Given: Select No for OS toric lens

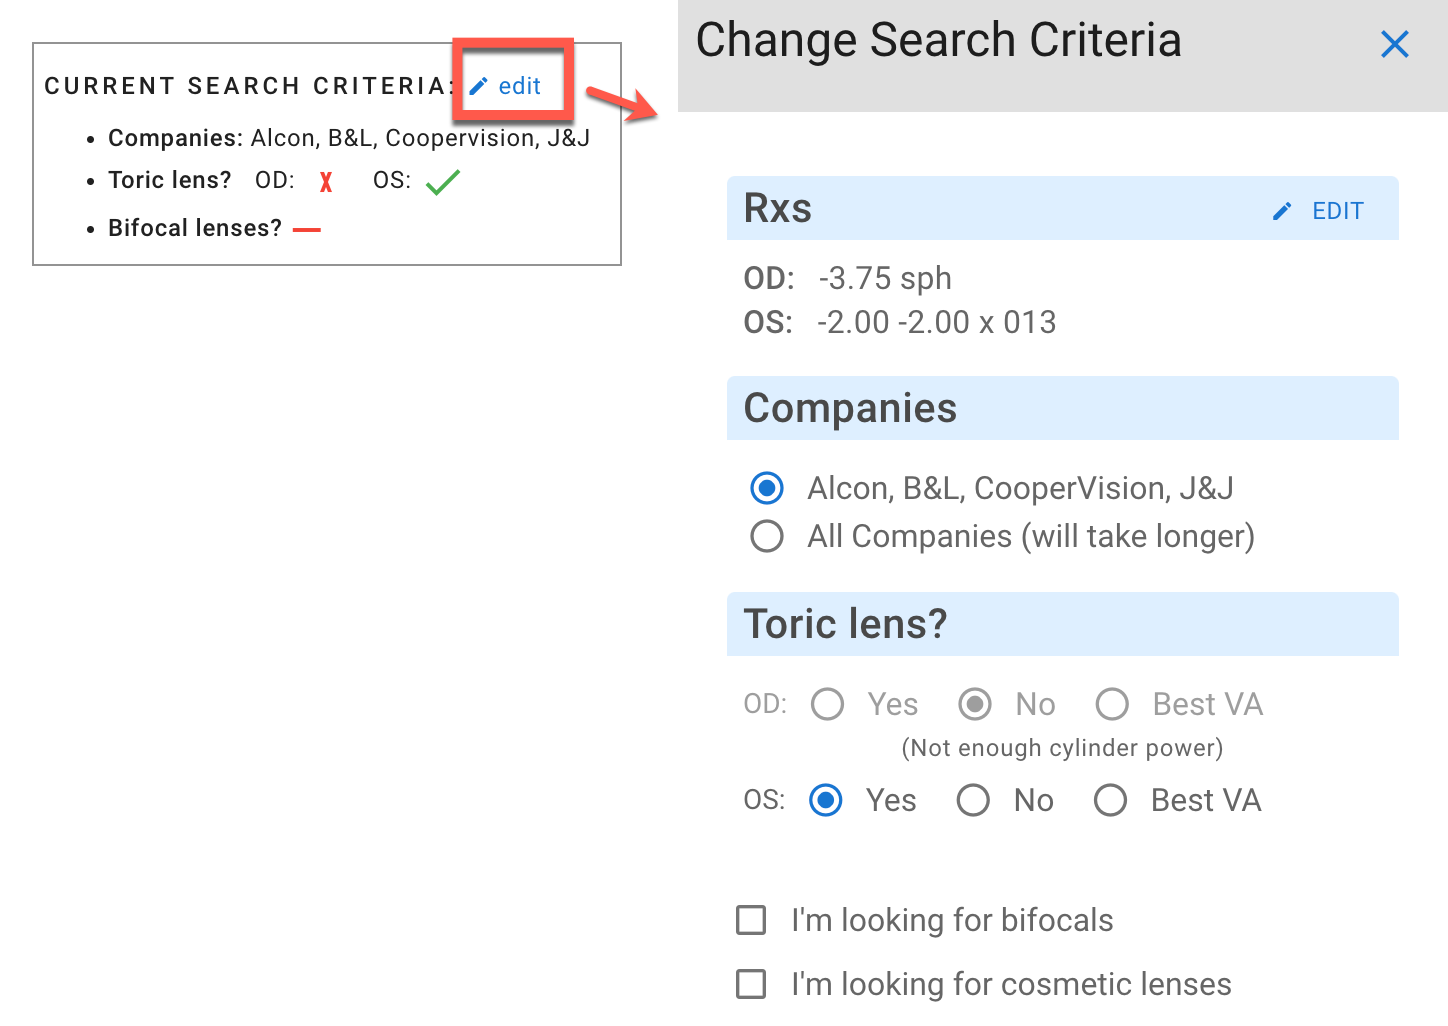Looking at the screenshot, I should click(973, 800).
